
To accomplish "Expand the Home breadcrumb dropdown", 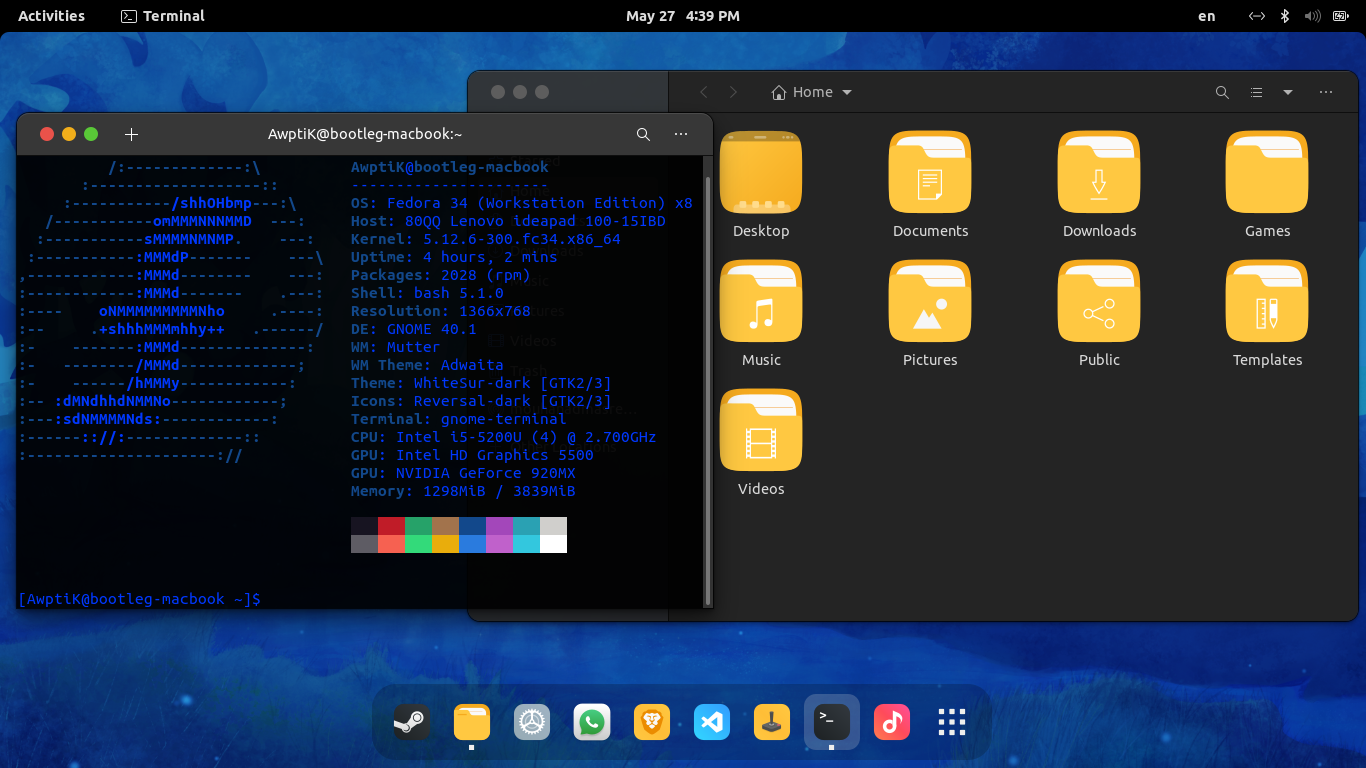I will 846,92.
